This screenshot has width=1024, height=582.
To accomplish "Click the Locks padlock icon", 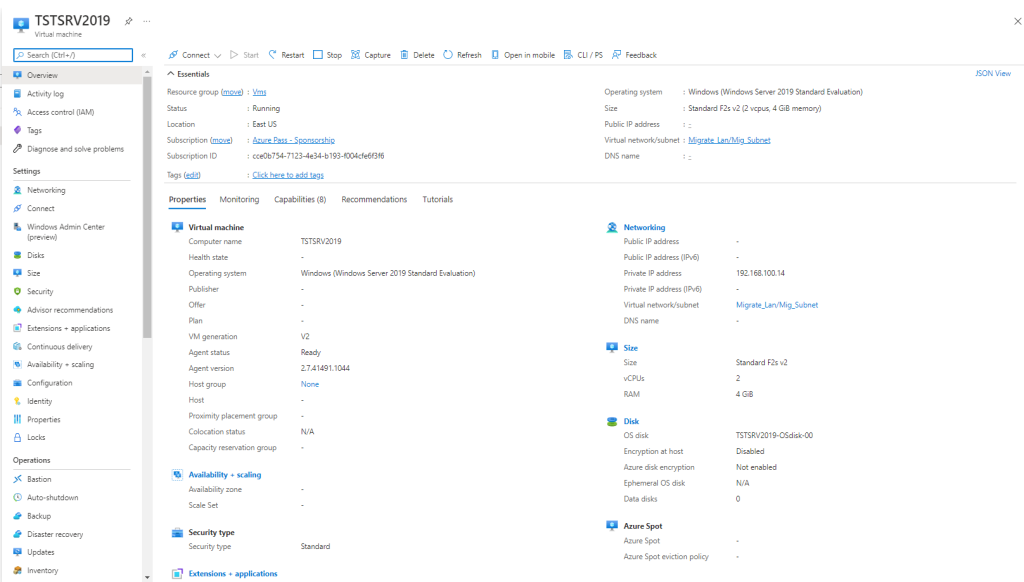I will pos(18,437).
